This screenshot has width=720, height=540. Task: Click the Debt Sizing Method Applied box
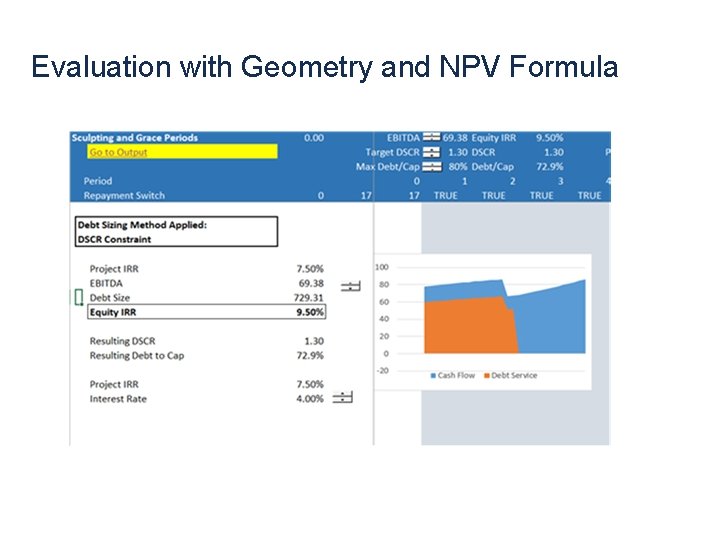176,231
